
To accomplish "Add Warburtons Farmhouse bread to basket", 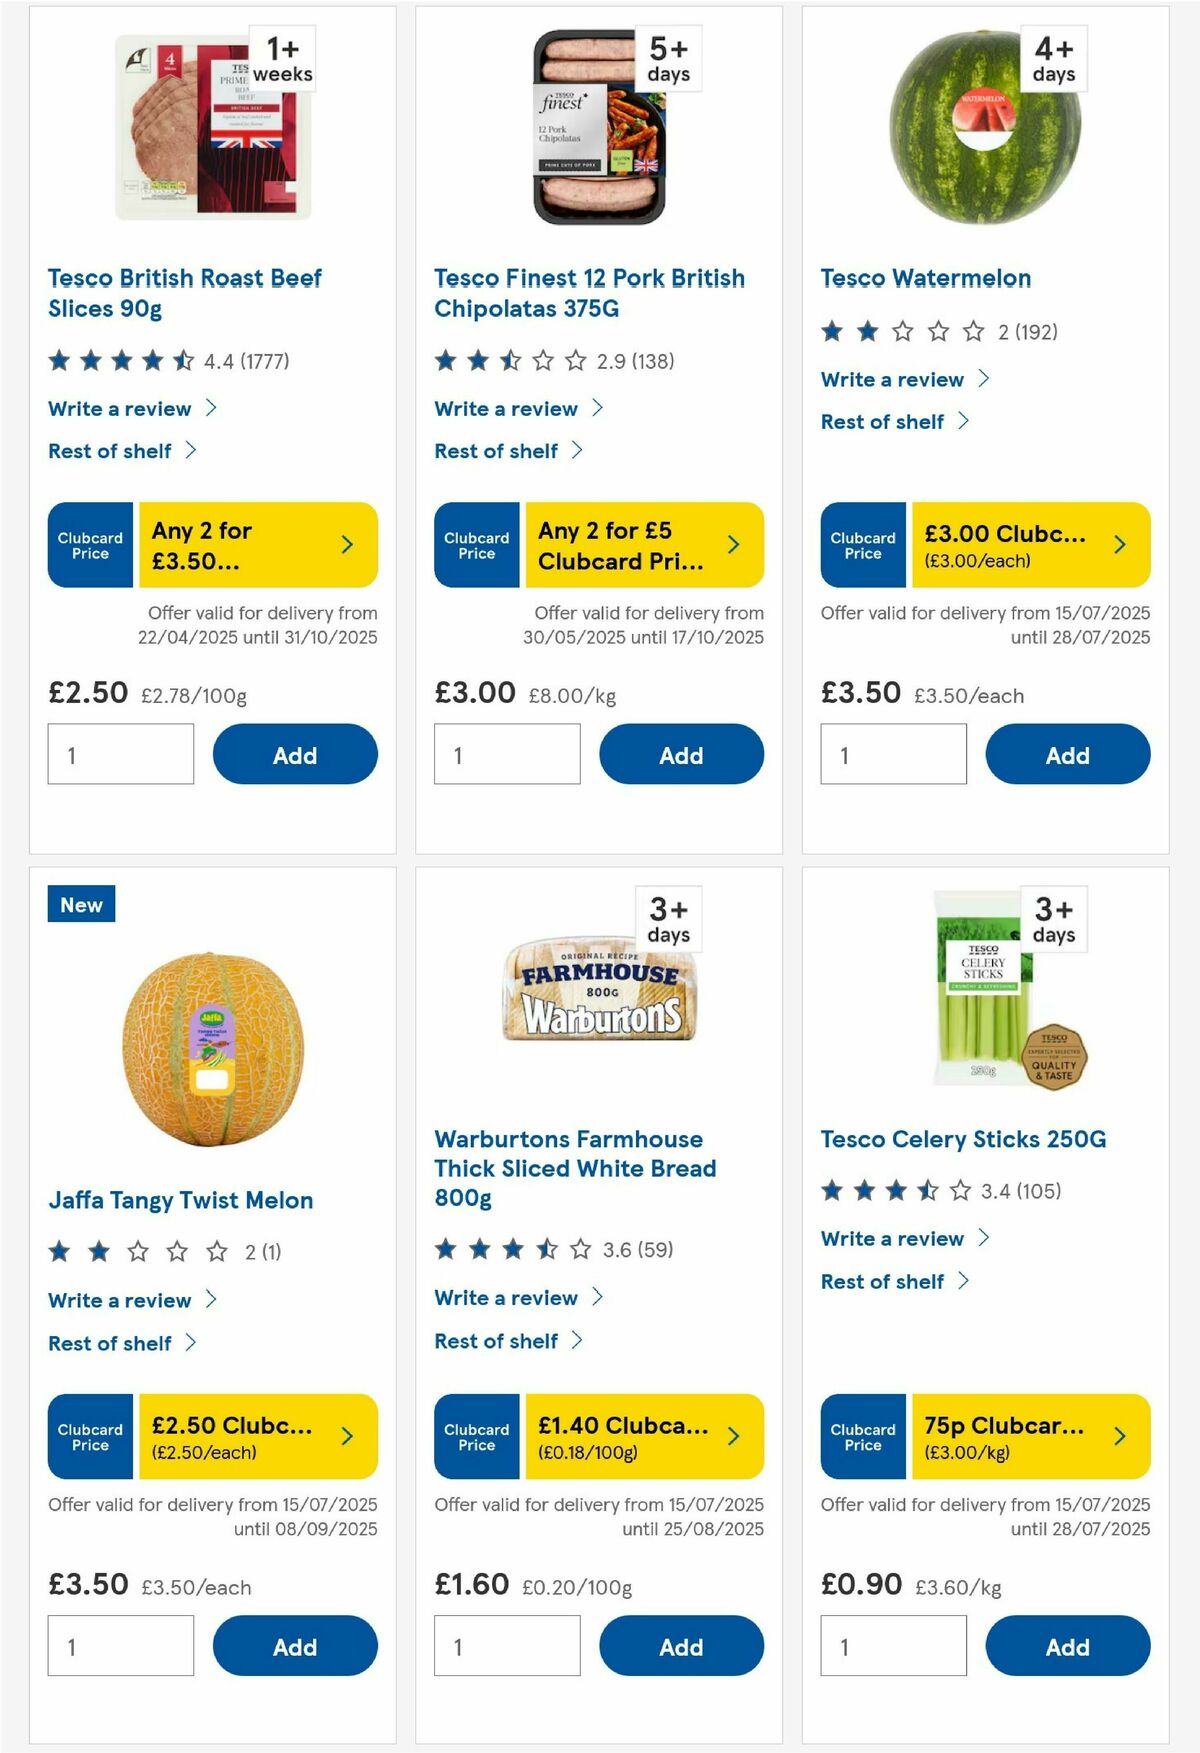I will (x=681, y=1646).
